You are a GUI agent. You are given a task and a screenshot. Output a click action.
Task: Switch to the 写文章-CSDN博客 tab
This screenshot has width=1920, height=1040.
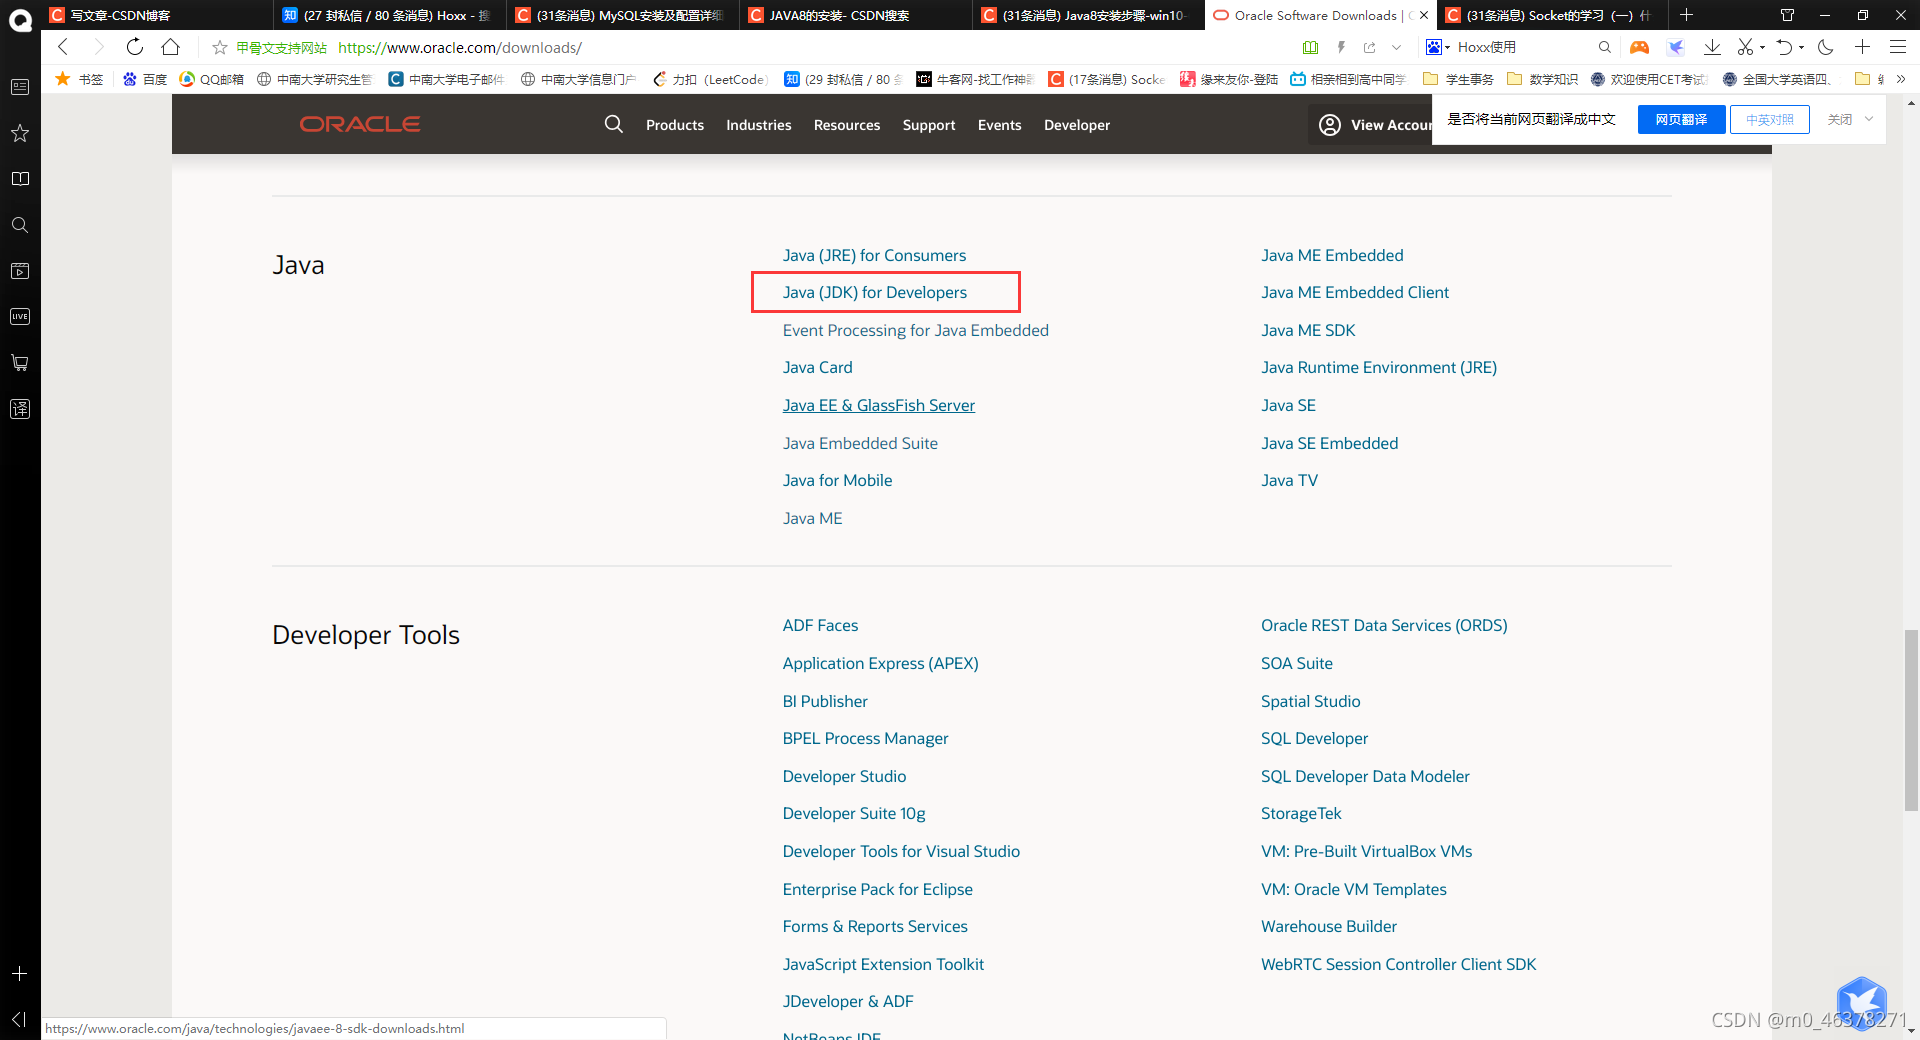click(156, 15)
